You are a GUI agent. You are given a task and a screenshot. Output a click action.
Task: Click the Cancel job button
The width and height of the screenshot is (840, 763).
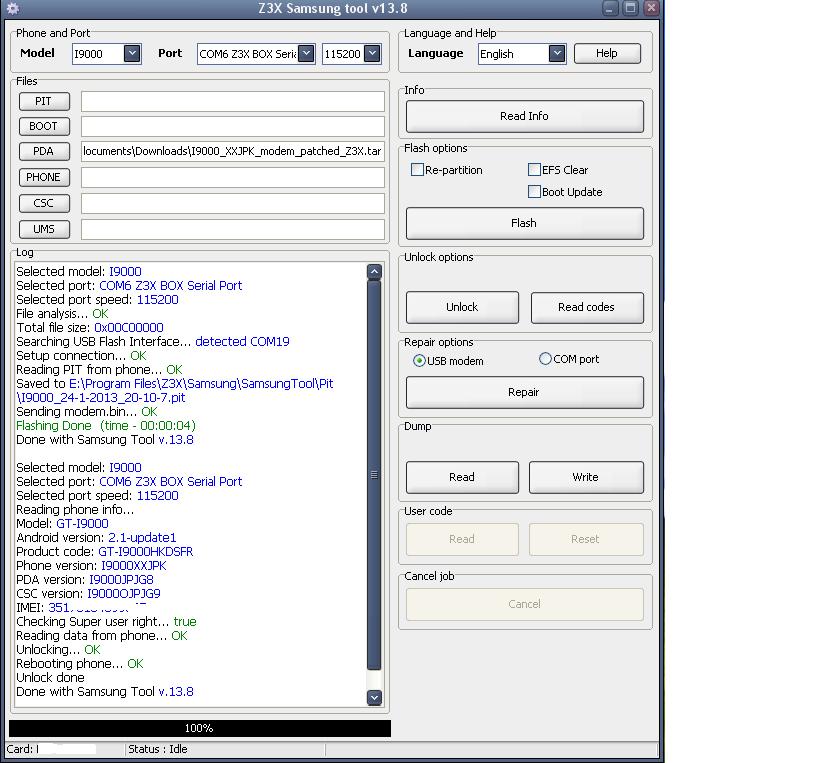524,604
